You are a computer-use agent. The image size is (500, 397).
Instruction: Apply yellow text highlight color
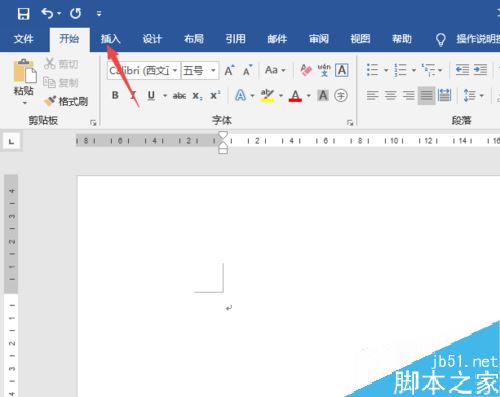[267, 96]
